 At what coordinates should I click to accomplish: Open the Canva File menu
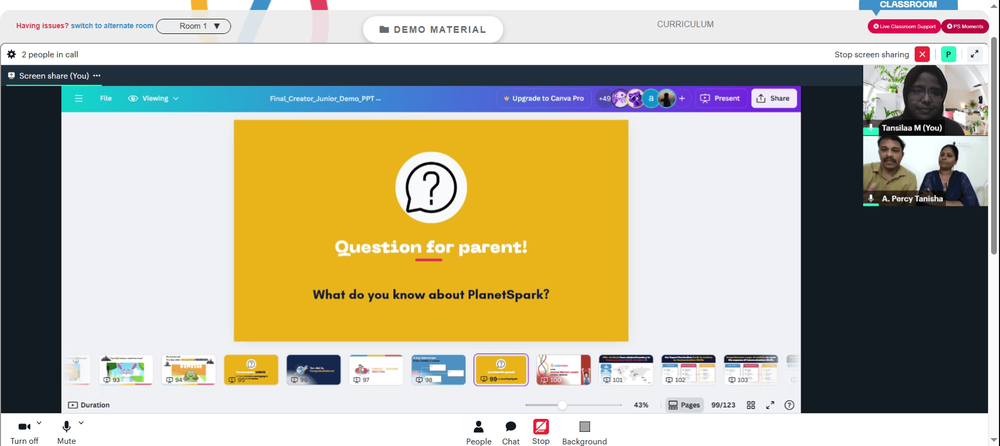click(106, 98)
